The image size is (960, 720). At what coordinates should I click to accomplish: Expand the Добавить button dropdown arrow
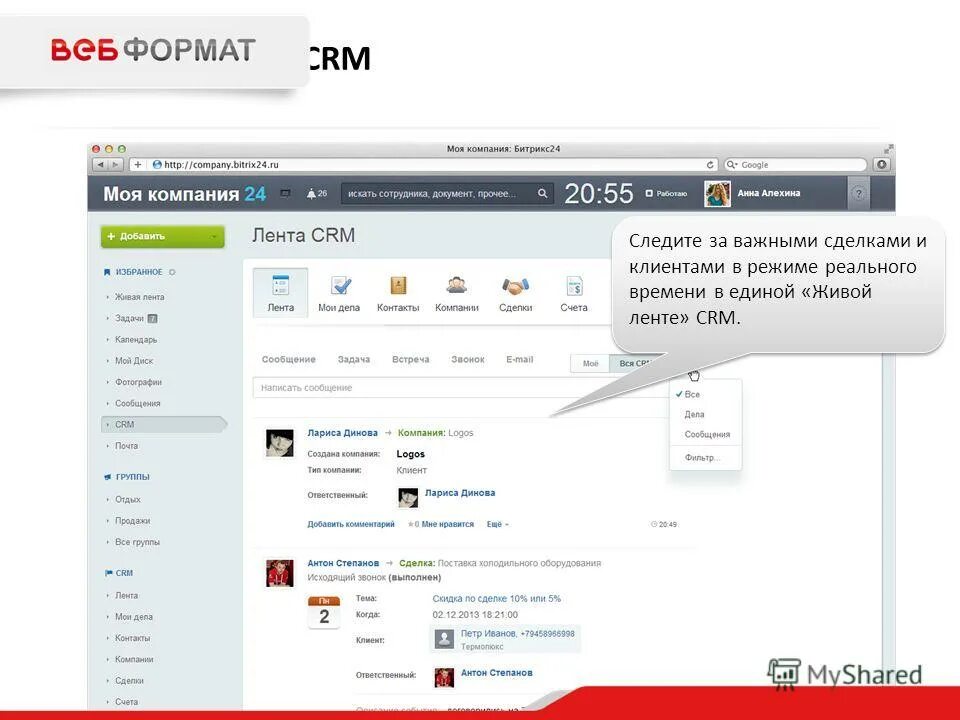coord(214,236)
